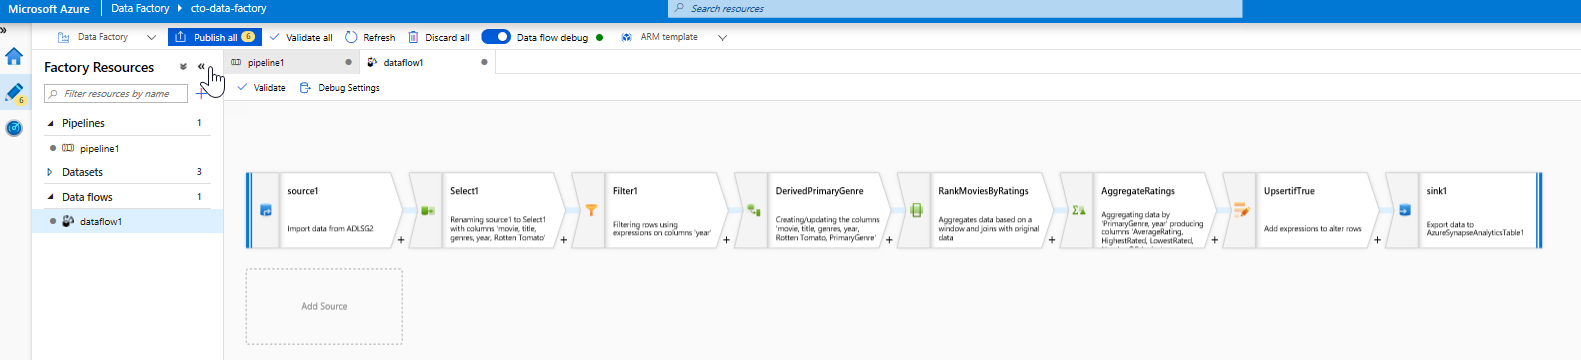The image size is (1581, 360).
Task: Collapse the Data flows tree group
Action: [51, 197]
